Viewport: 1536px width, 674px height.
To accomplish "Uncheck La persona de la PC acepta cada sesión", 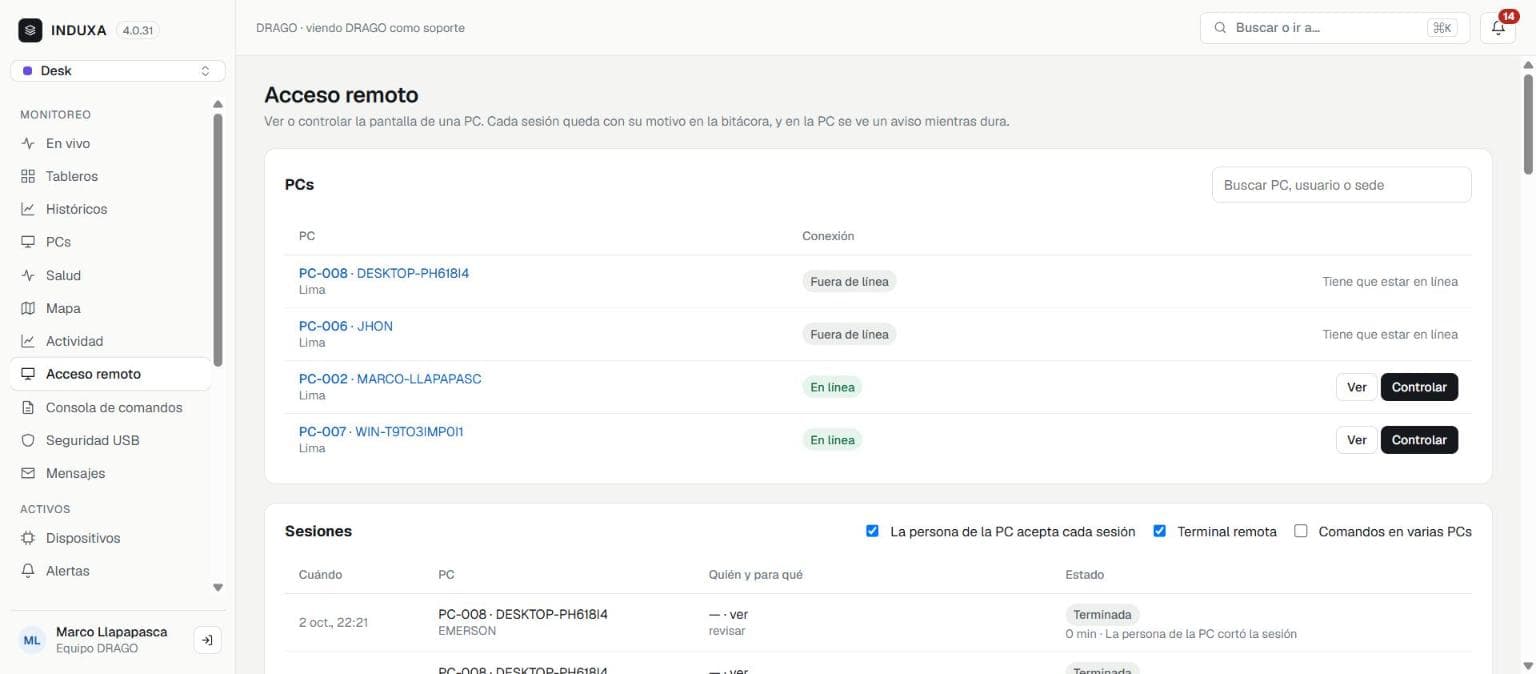I will (x=872, y=531).
